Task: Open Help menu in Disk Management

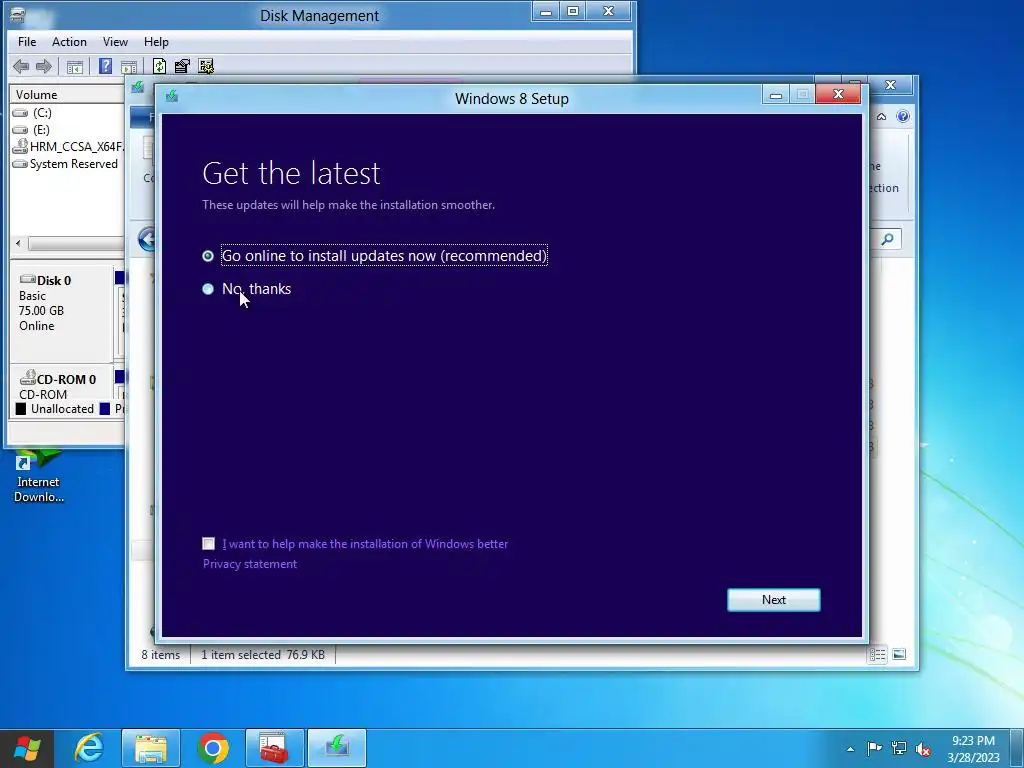Action: coord(156,42)
